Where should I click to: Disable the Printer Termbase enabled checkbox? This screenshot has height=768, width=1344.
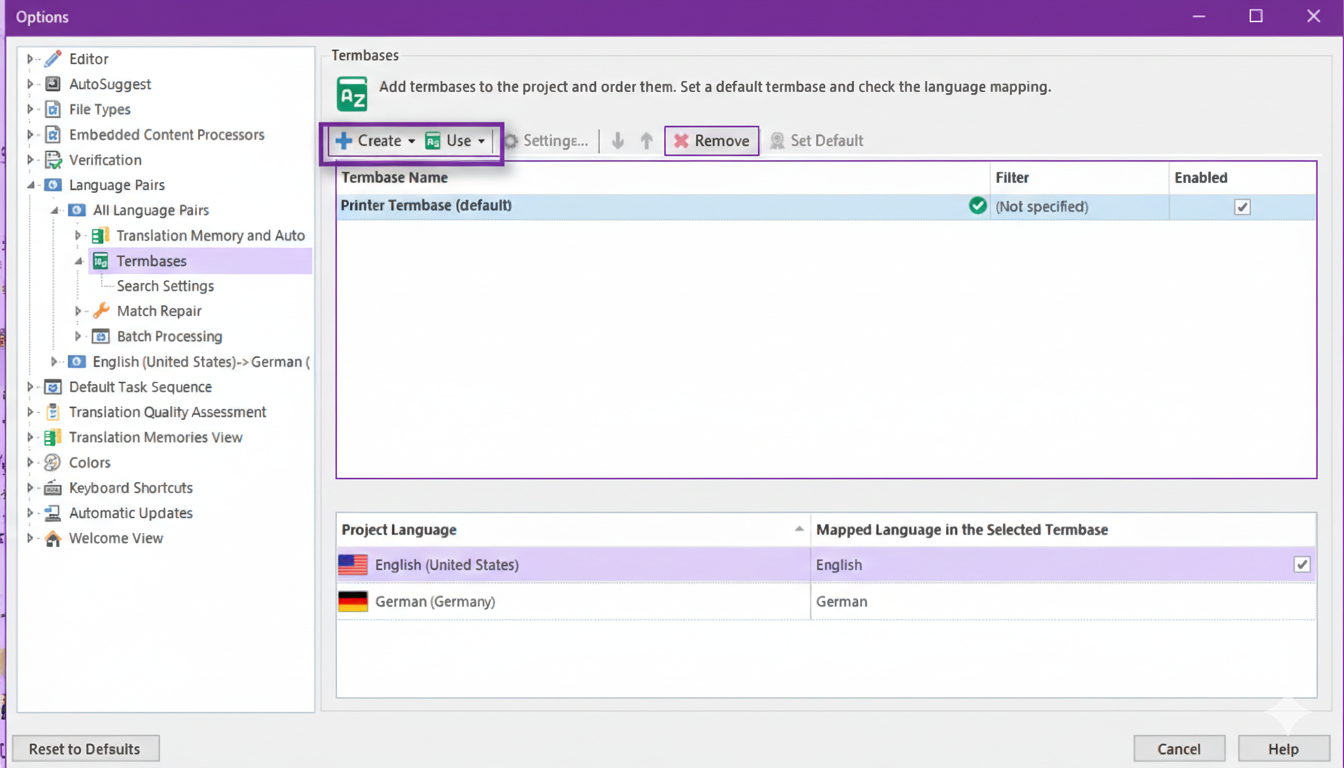(x=1242, y=207)
